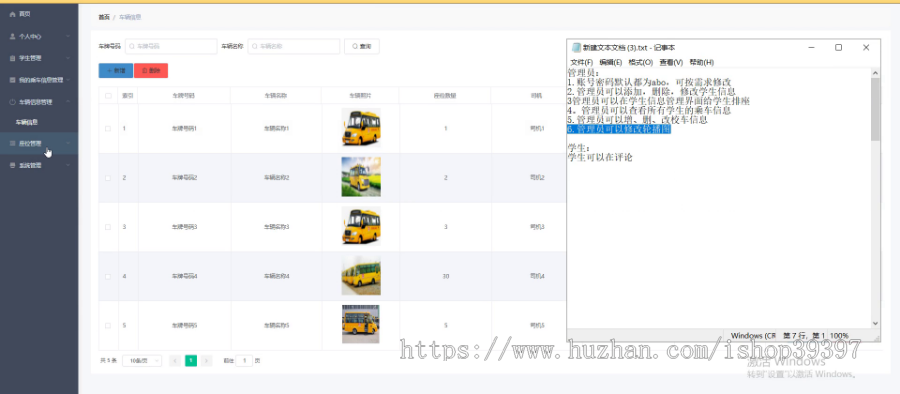Click the search icon inside 车辆名称 field
The height and width of the screenshot is (394, 900).
[x=255, y=47]
